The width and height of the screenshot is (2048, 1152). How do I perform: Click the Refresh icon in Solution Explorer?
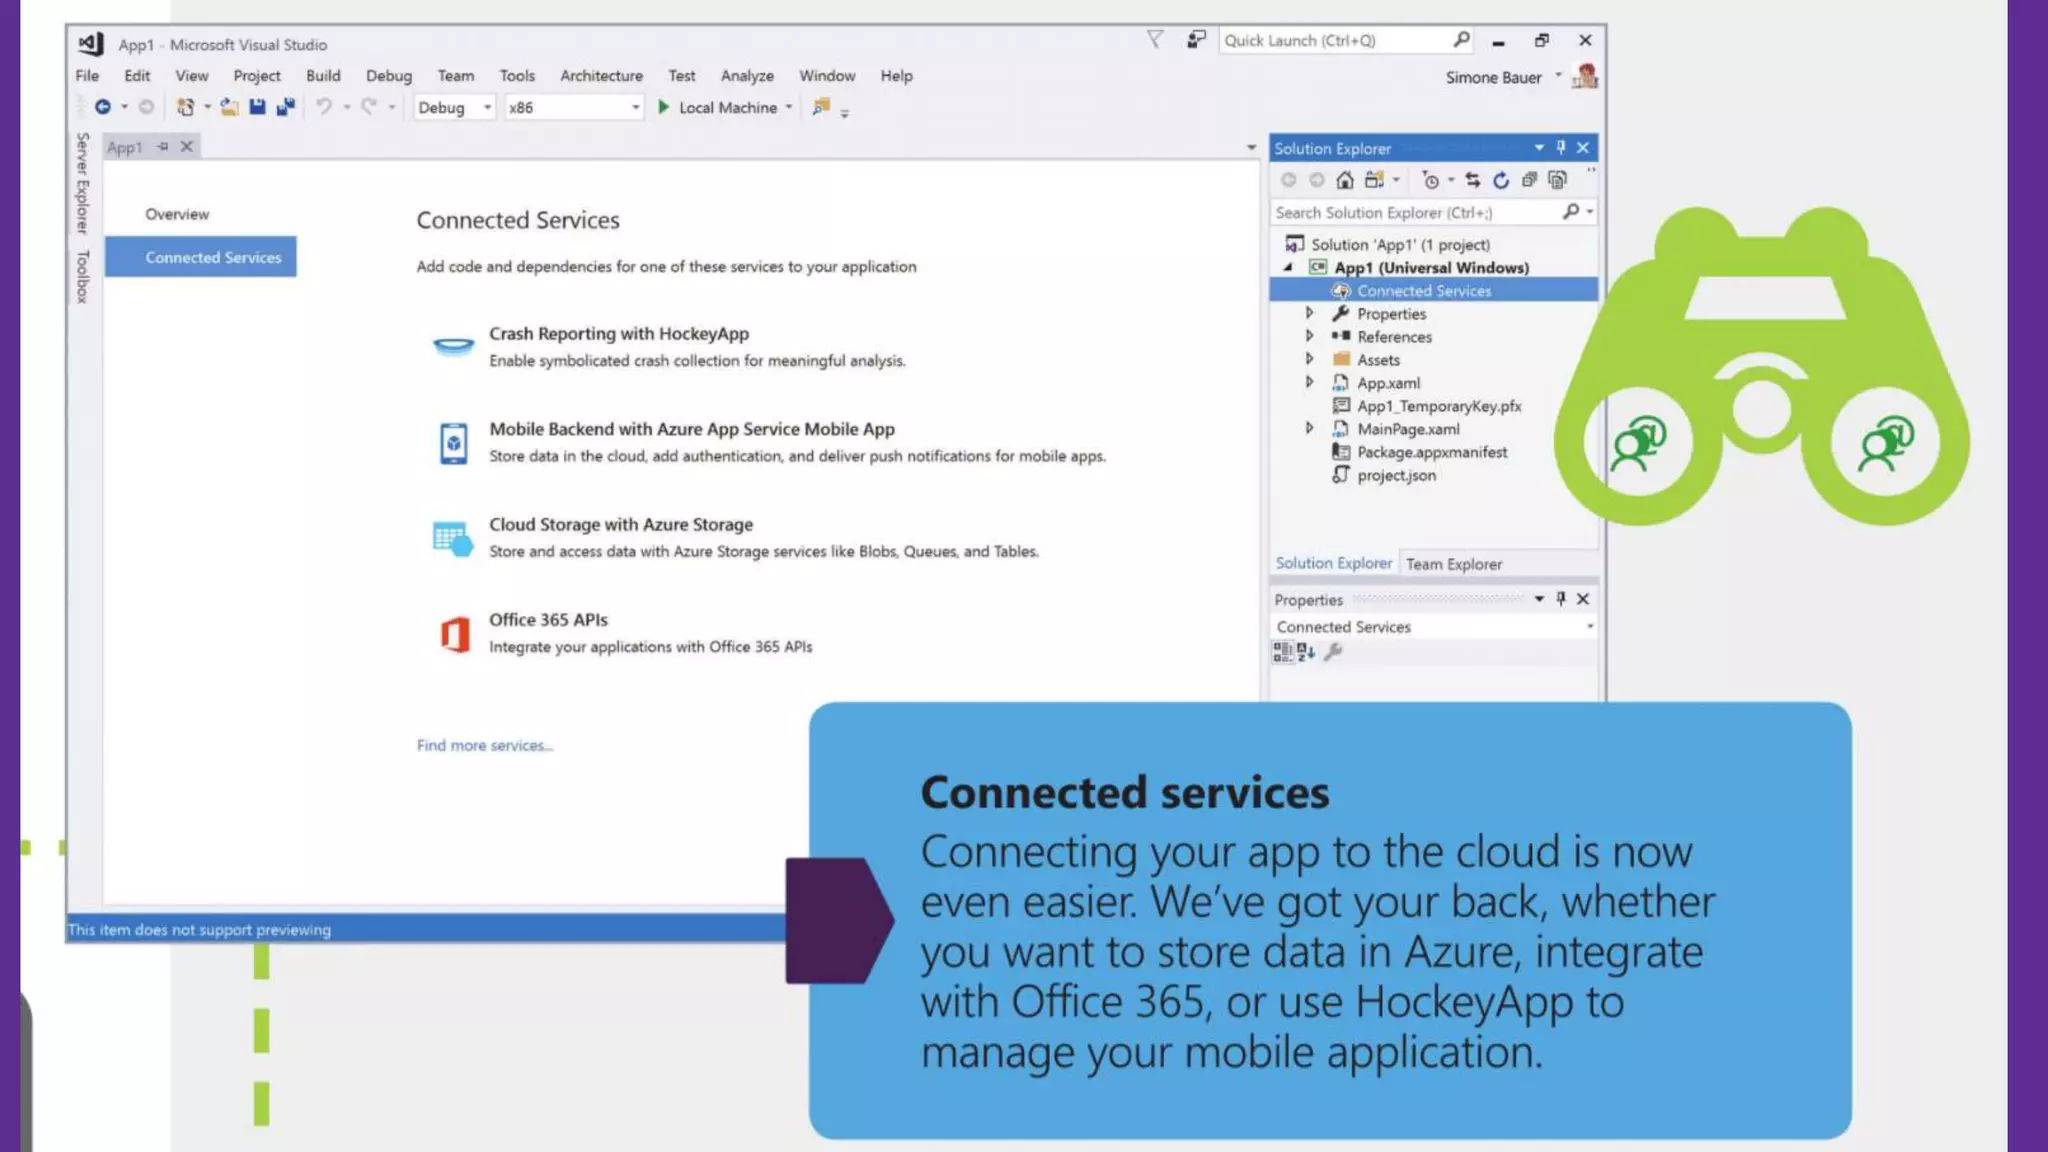(1501, 180)
